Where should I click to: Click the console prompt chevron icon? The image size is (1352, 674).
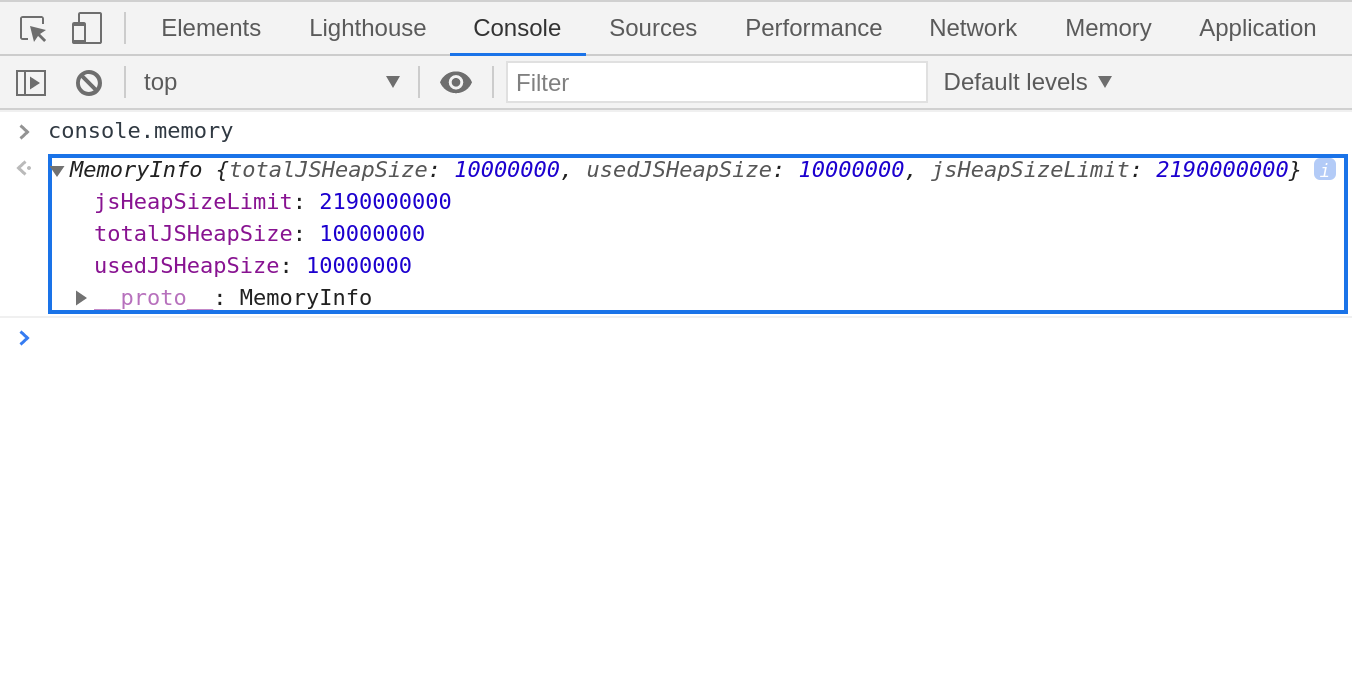pyautogui.click(x=24, y=338)
